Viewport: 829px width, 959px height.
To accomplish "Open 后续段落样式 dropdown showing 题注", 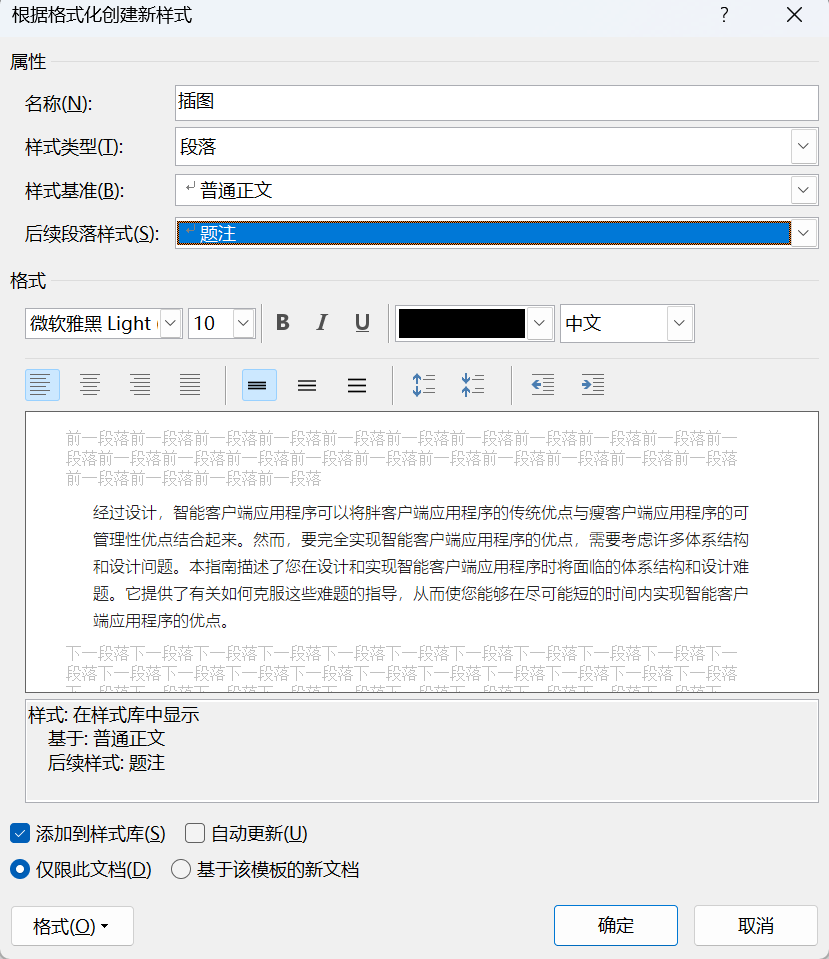I will 803,233.
